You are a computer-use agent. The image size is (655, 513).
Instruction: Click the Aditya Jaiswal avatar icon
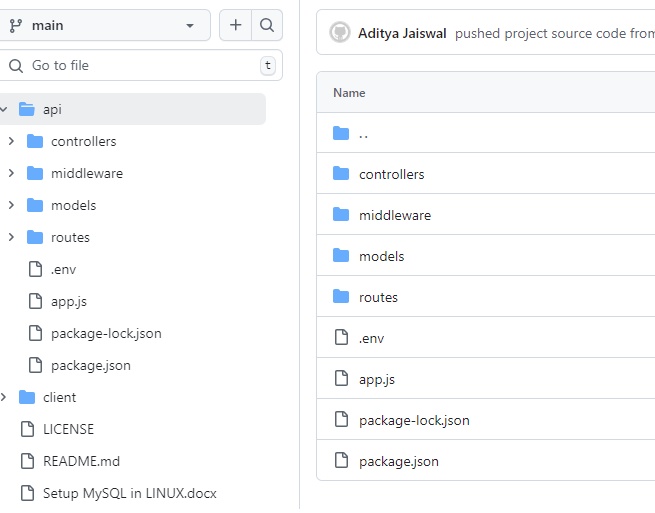tap(340, 33)
